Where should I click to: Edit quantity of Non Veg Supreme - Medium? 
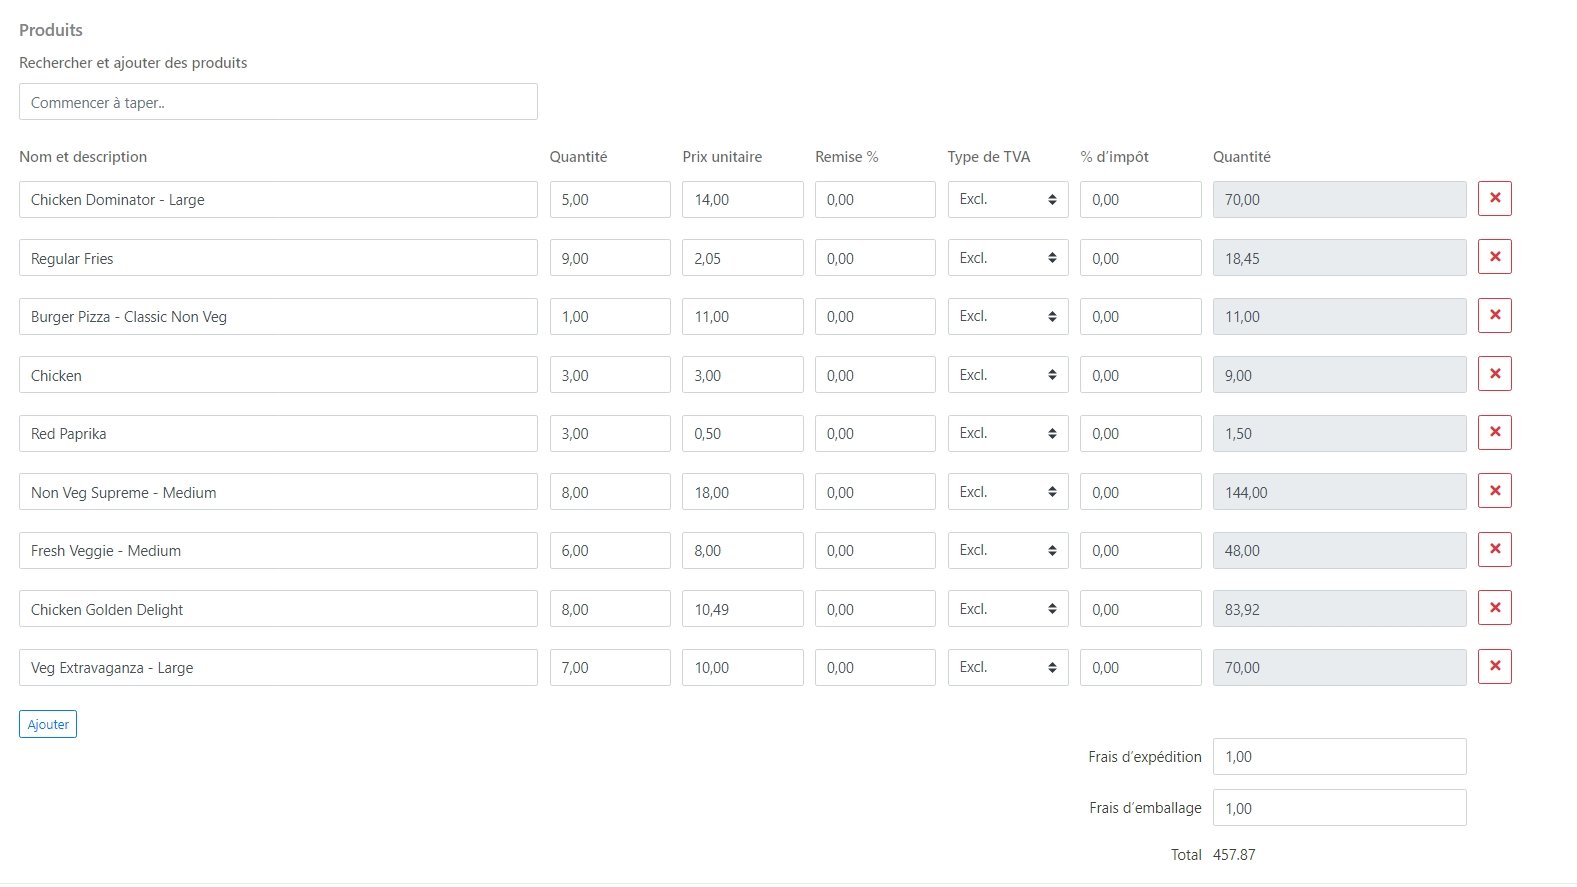point(609,492)
